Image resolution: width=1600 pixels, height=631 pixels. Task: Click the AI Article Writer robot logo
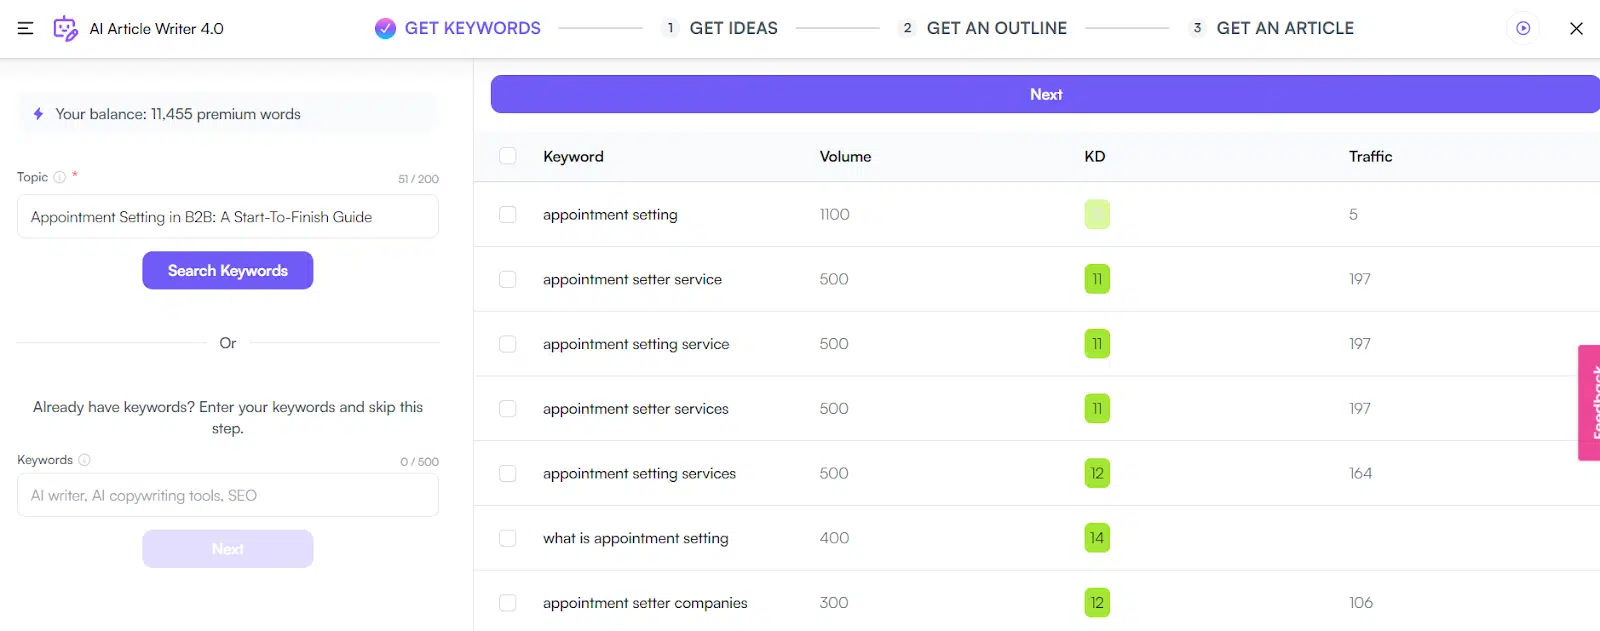tap(65, 28)
